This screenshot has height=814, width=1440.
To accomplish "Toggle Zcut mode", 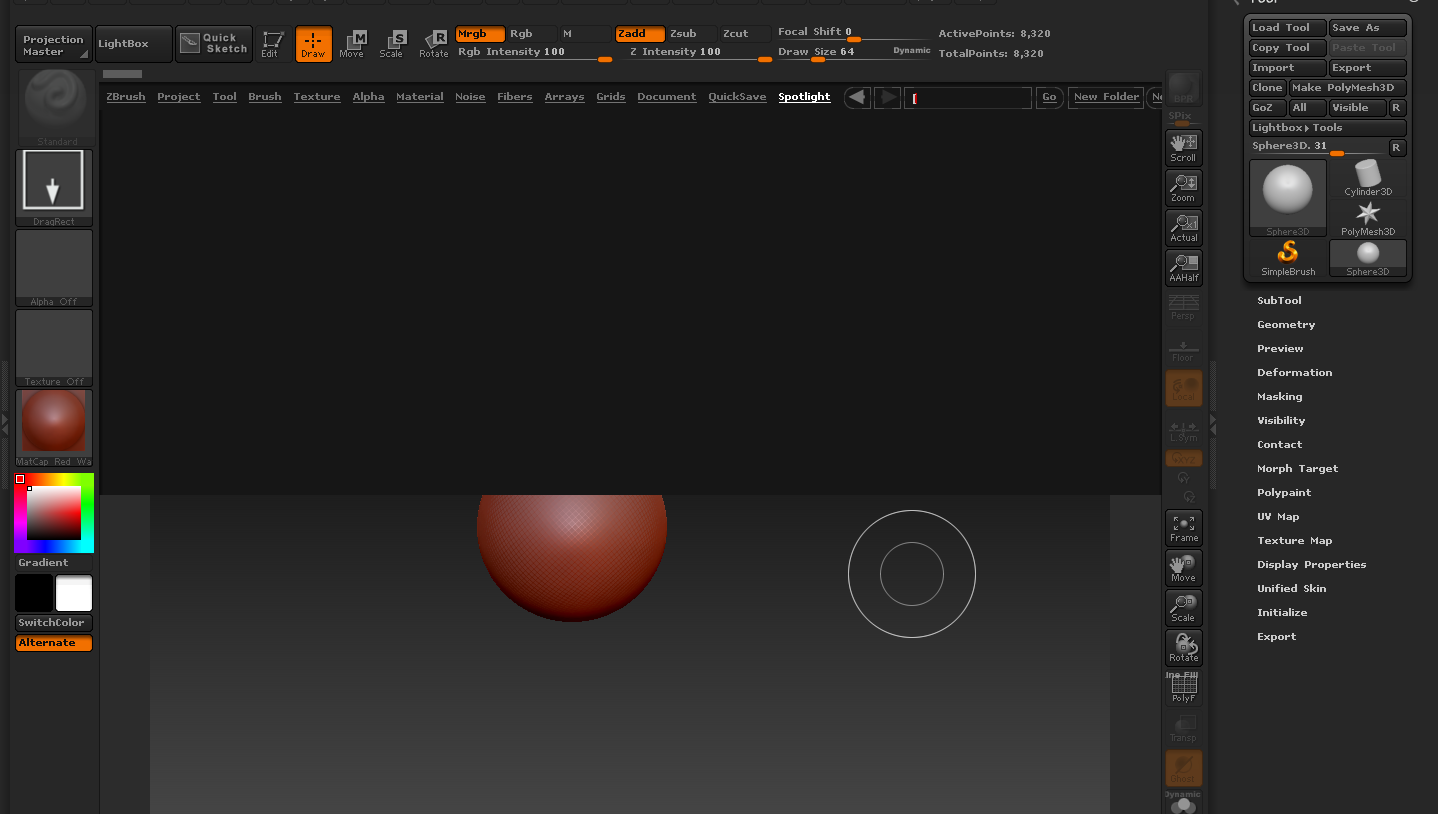I will pyautogui.click(x=745, y=34).
